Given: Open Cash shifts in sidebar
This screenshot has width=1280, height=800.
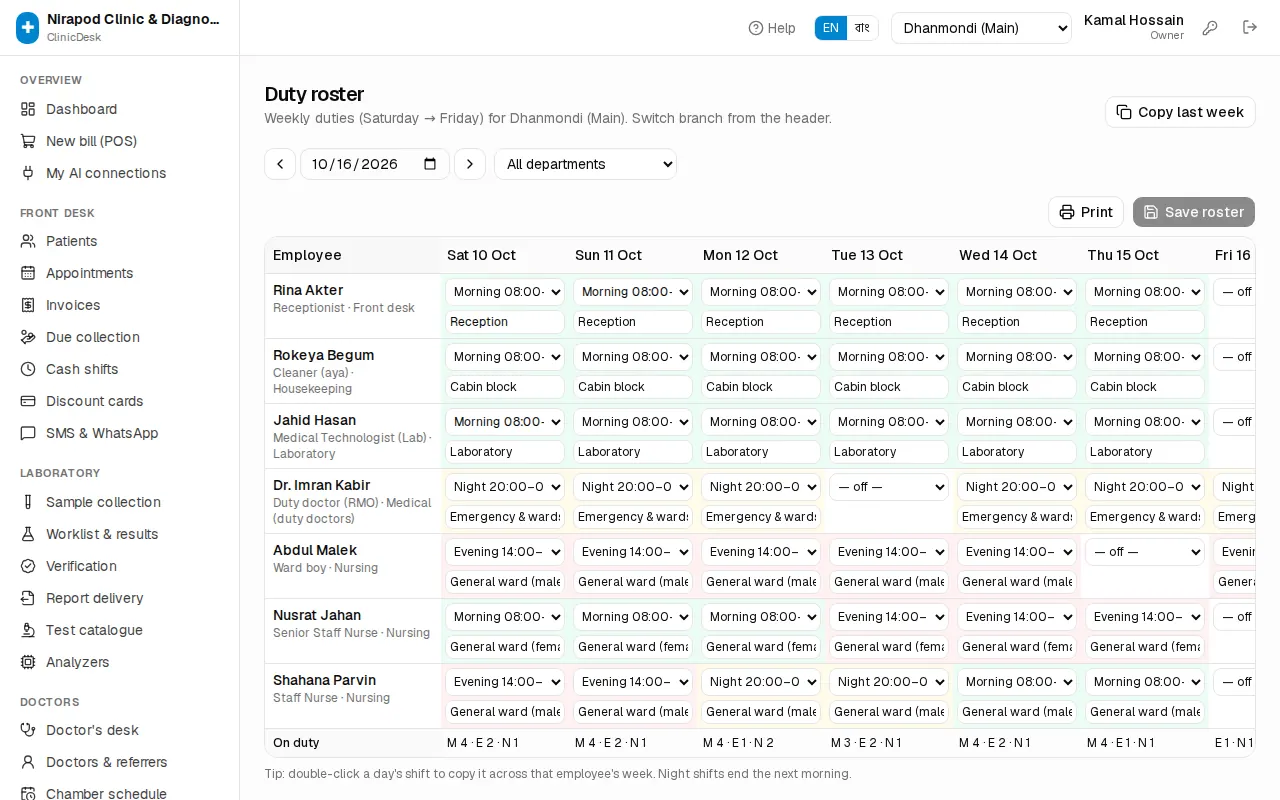Looking at the screenshot, I should (120, 369).
